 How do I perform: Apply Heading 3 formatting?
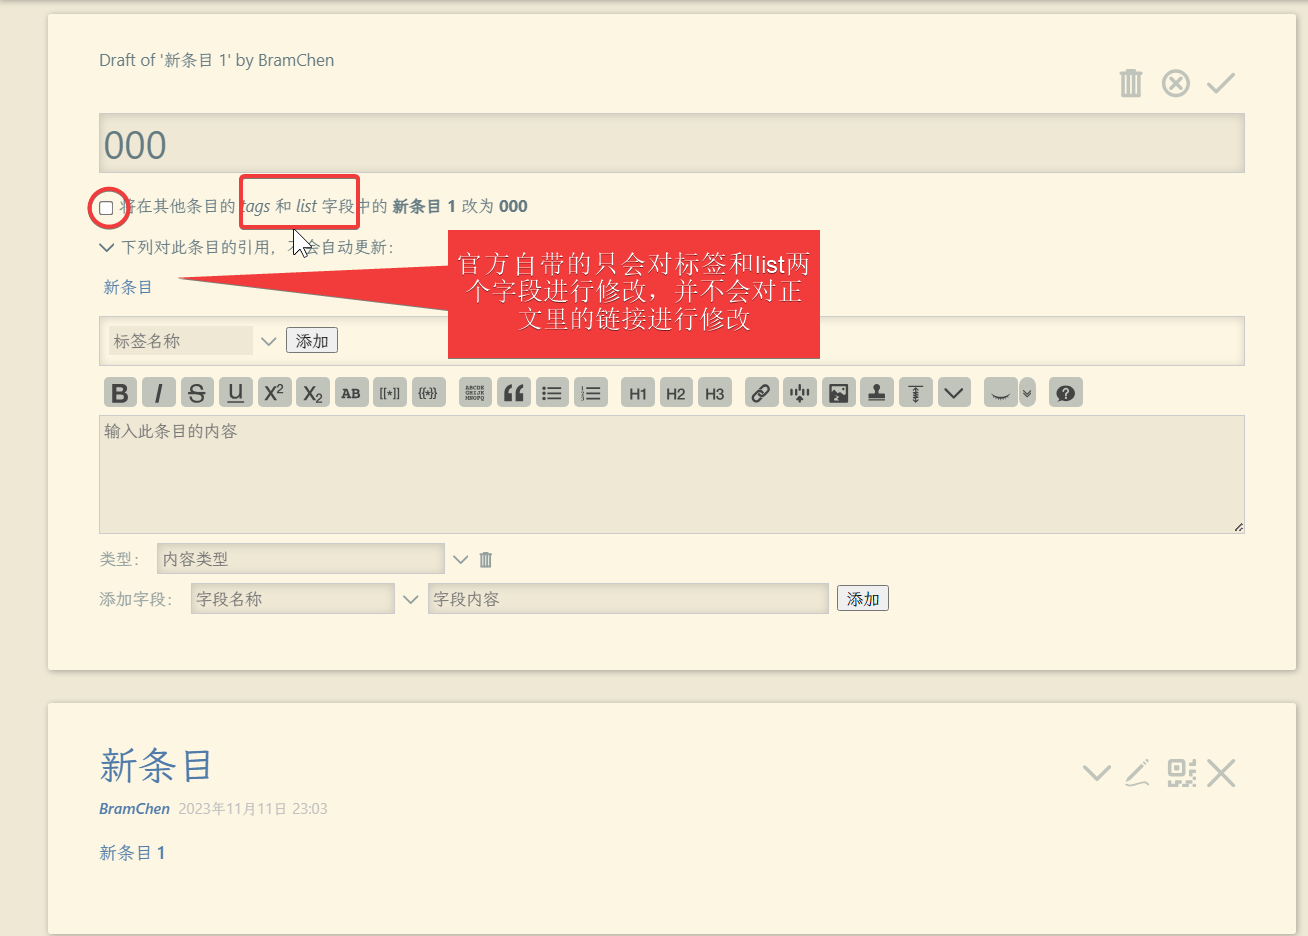(715, 393)
